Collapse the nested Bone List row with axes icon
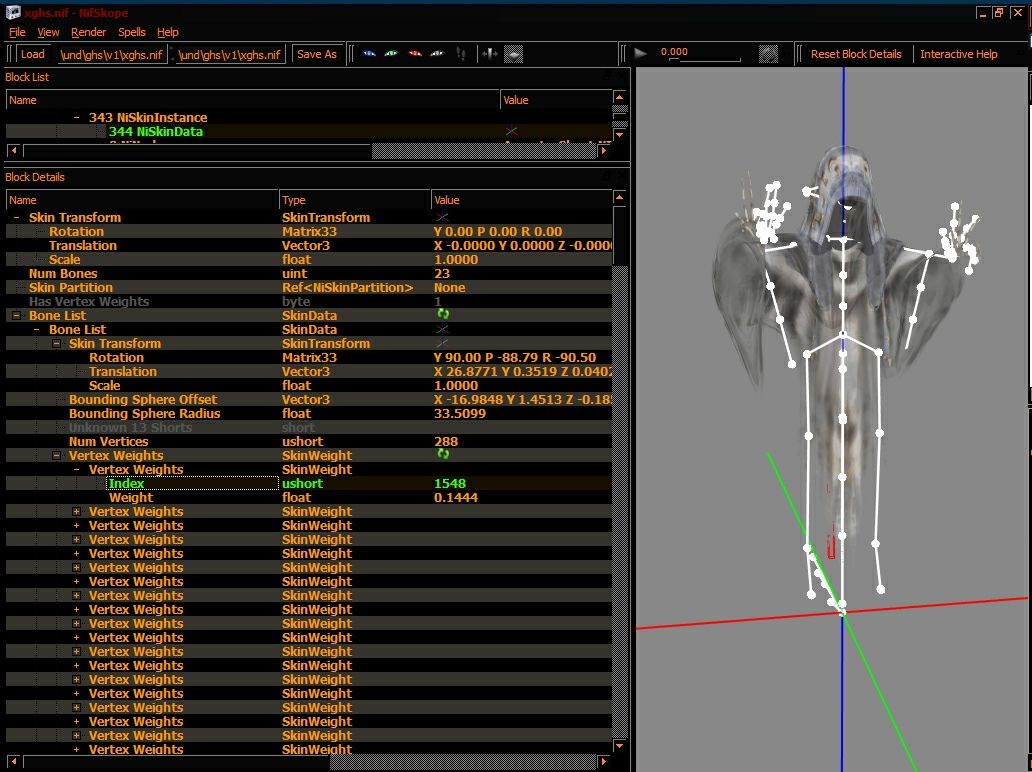The width and height of the screenshot is (1032, 772). (x=36, y=330)
